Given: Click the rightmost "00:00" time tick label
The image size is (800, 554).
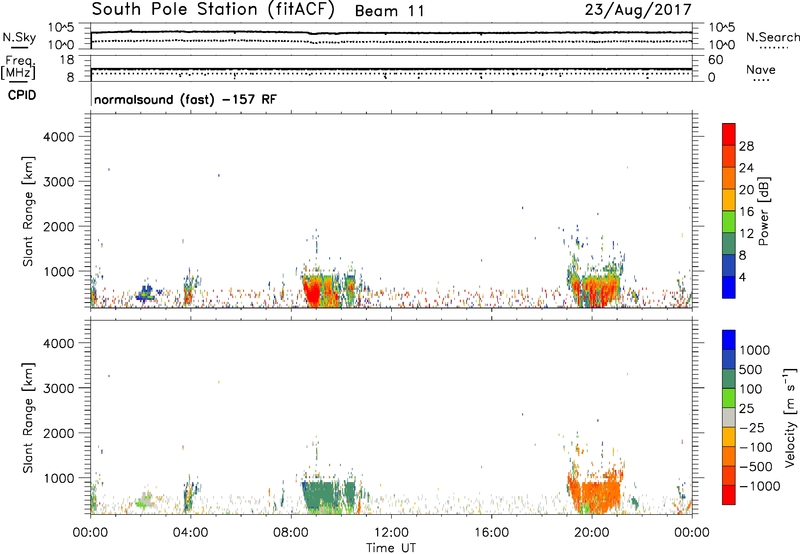Looking at the screenshot, I should point(691,533).
